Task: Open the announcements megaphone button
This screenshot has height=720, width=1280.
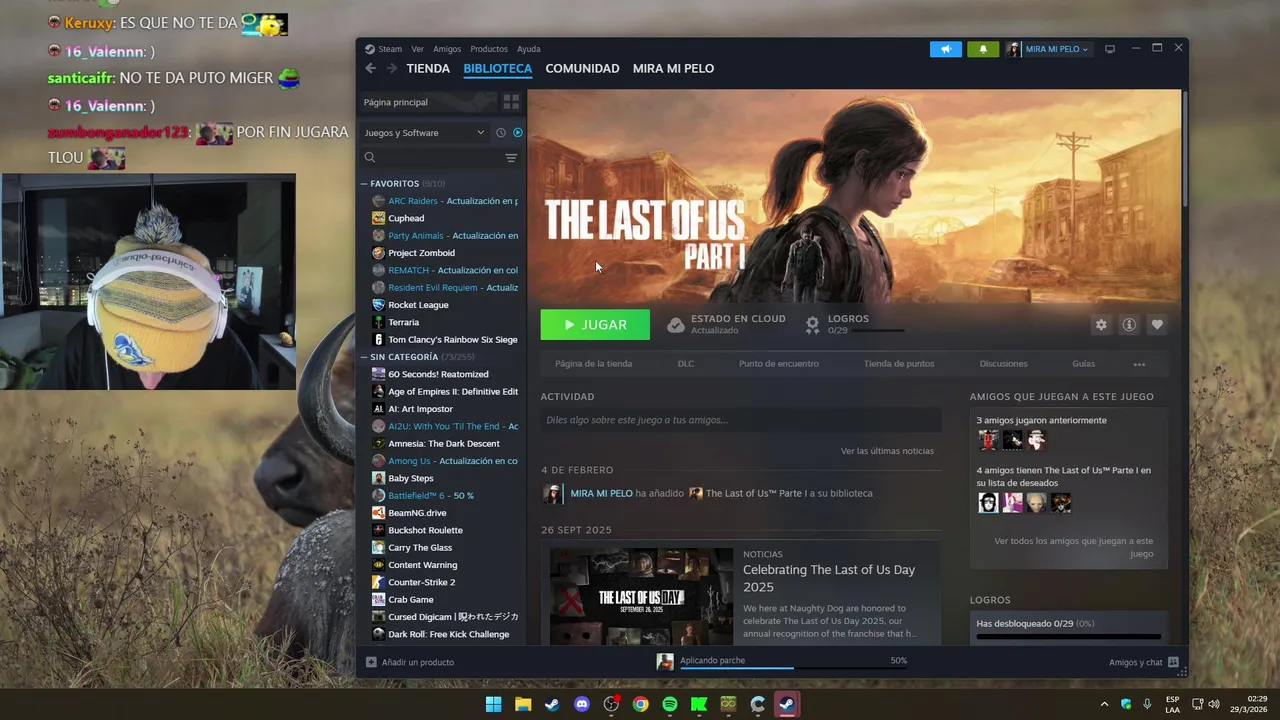Action: pos(945,49)
